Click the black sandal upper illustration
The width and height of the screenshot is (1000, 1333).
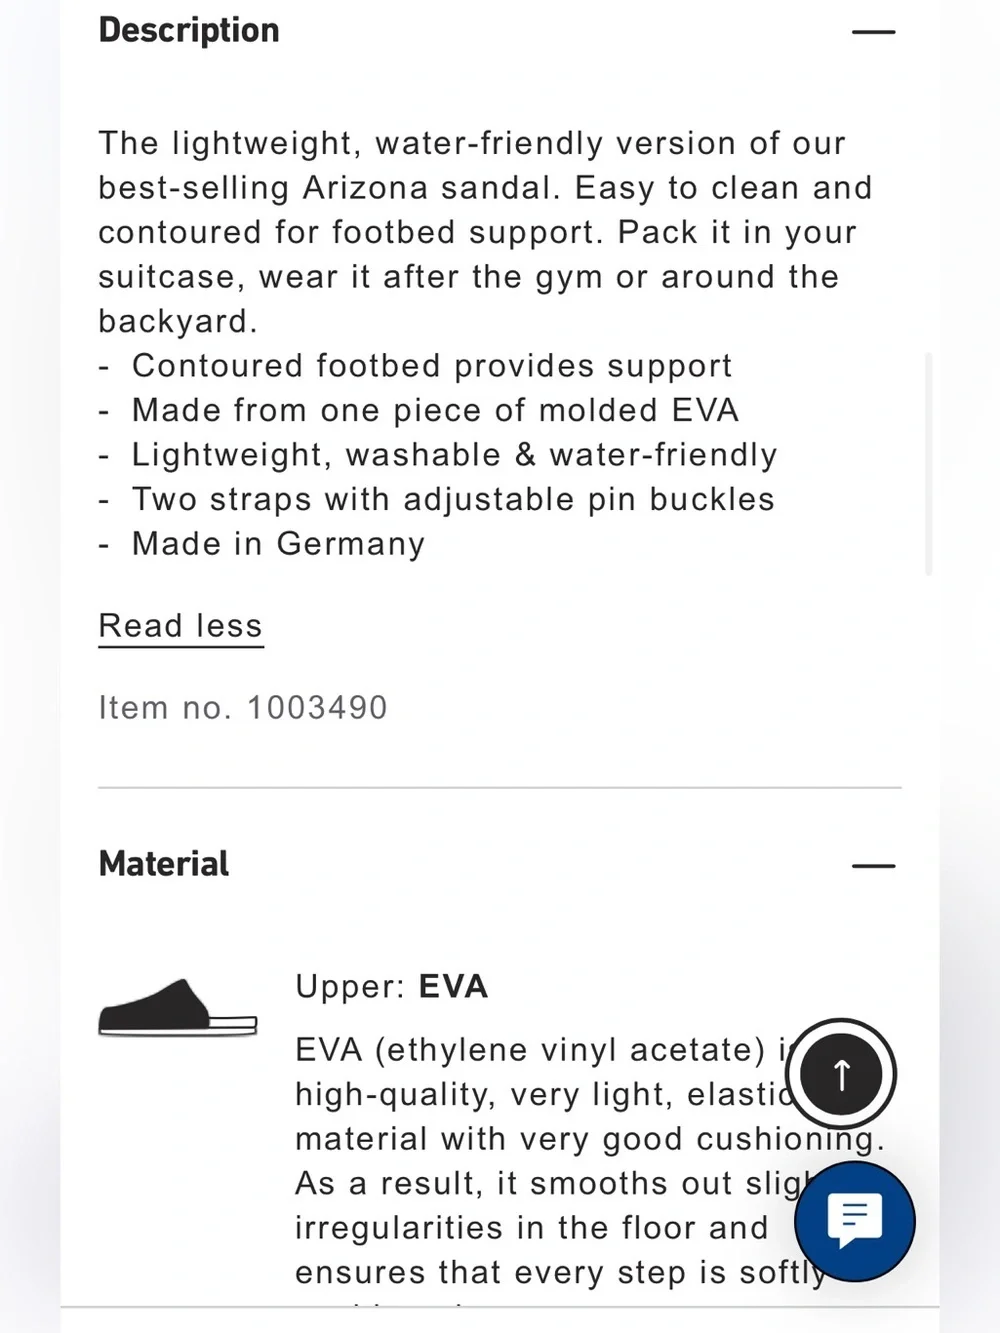(x=178, y=1008)
